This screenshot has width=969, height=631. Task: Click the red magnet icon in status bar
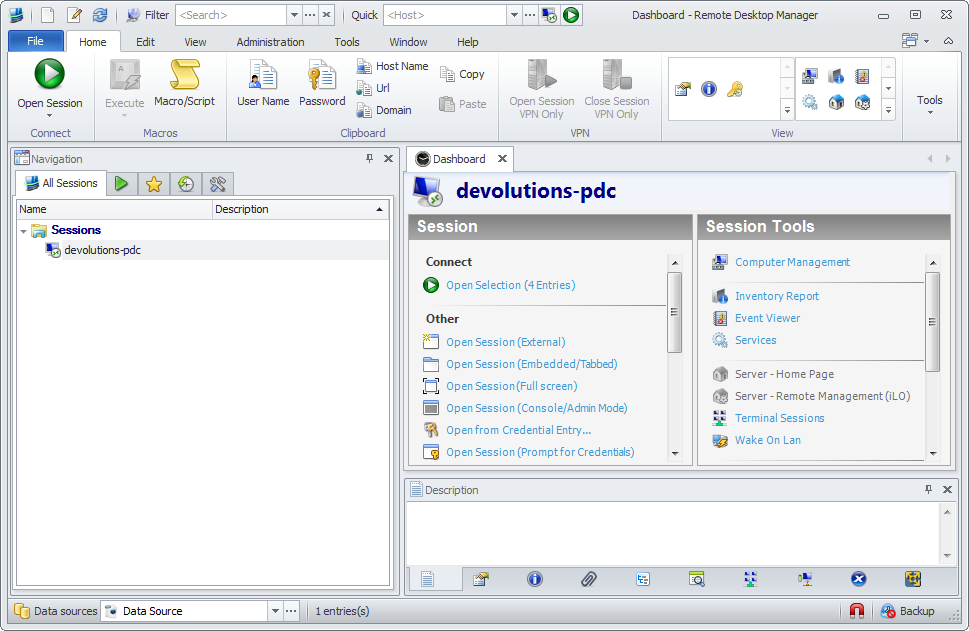857,611
